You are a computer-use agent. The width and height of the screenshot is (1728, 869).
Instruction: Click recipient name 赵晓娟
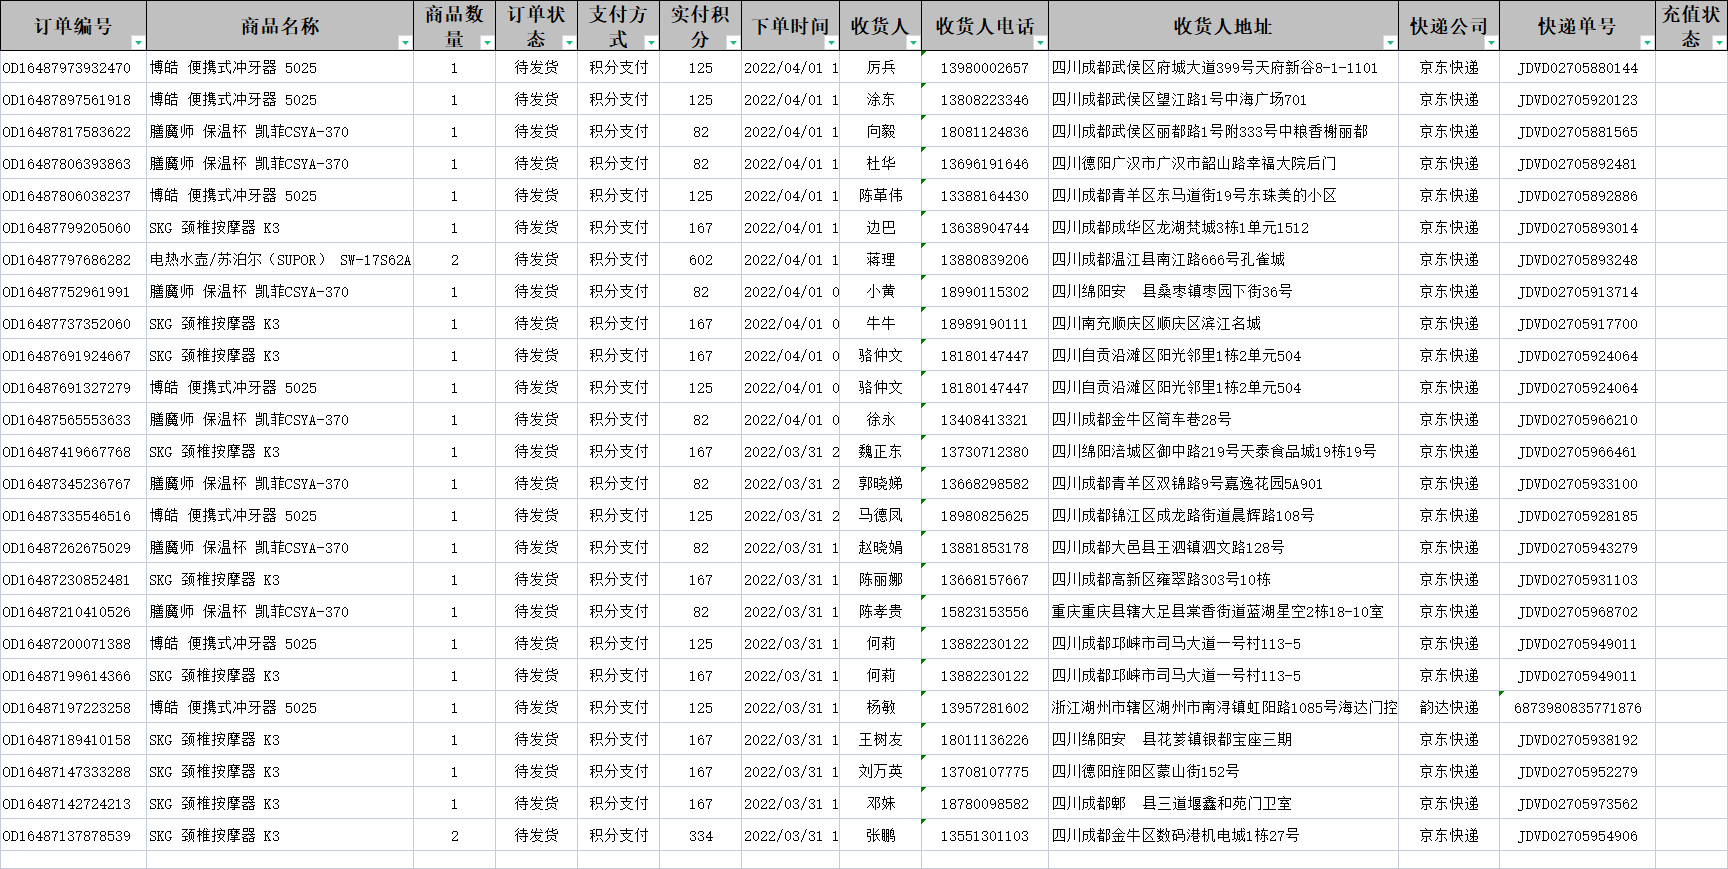point(881,548)
